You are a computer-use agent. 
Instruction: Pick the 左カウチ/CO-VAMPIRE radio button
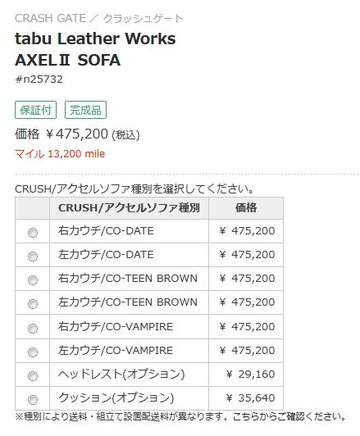(x=33, y=352)
